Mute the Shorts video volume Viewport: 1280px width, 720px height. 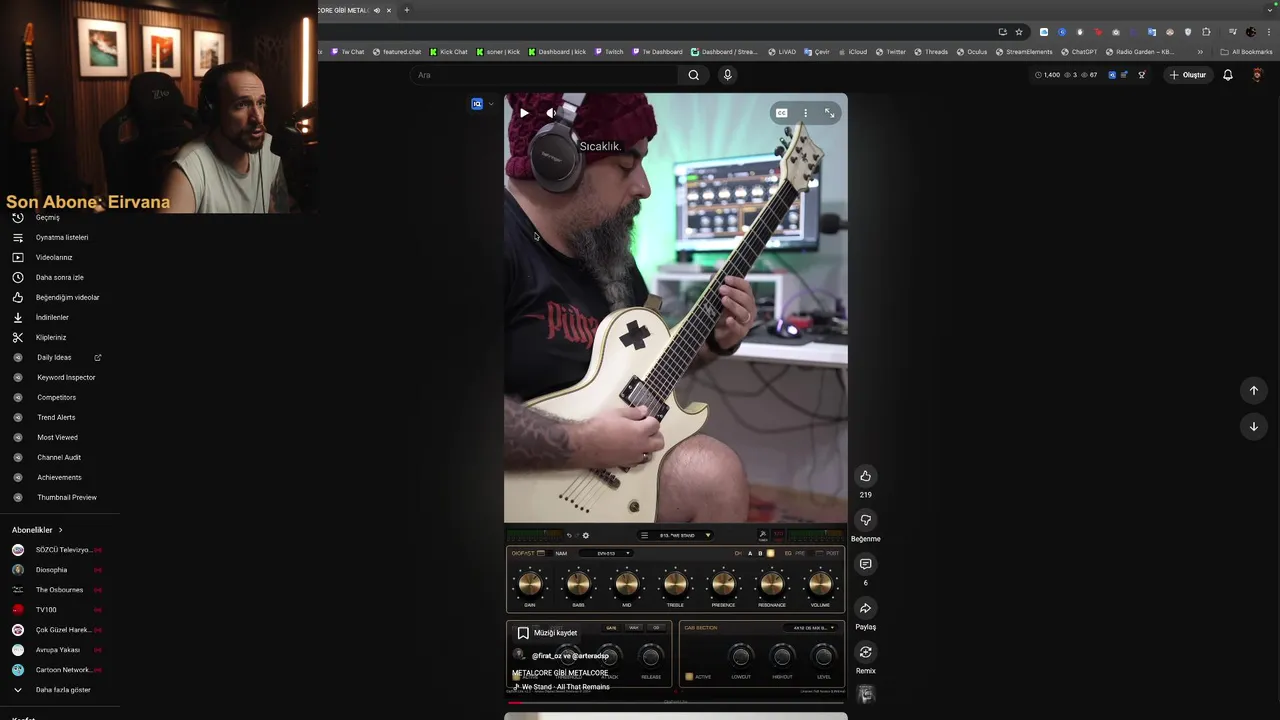coord(551,113)
